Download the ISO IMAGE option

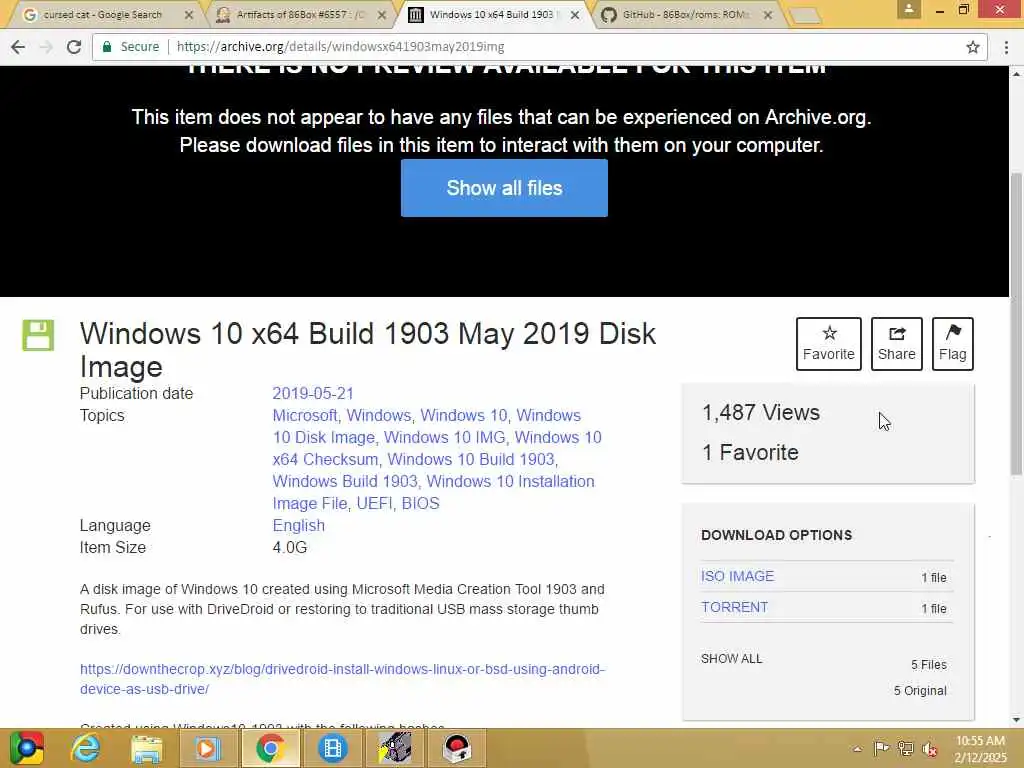click(x=737, y=576)
